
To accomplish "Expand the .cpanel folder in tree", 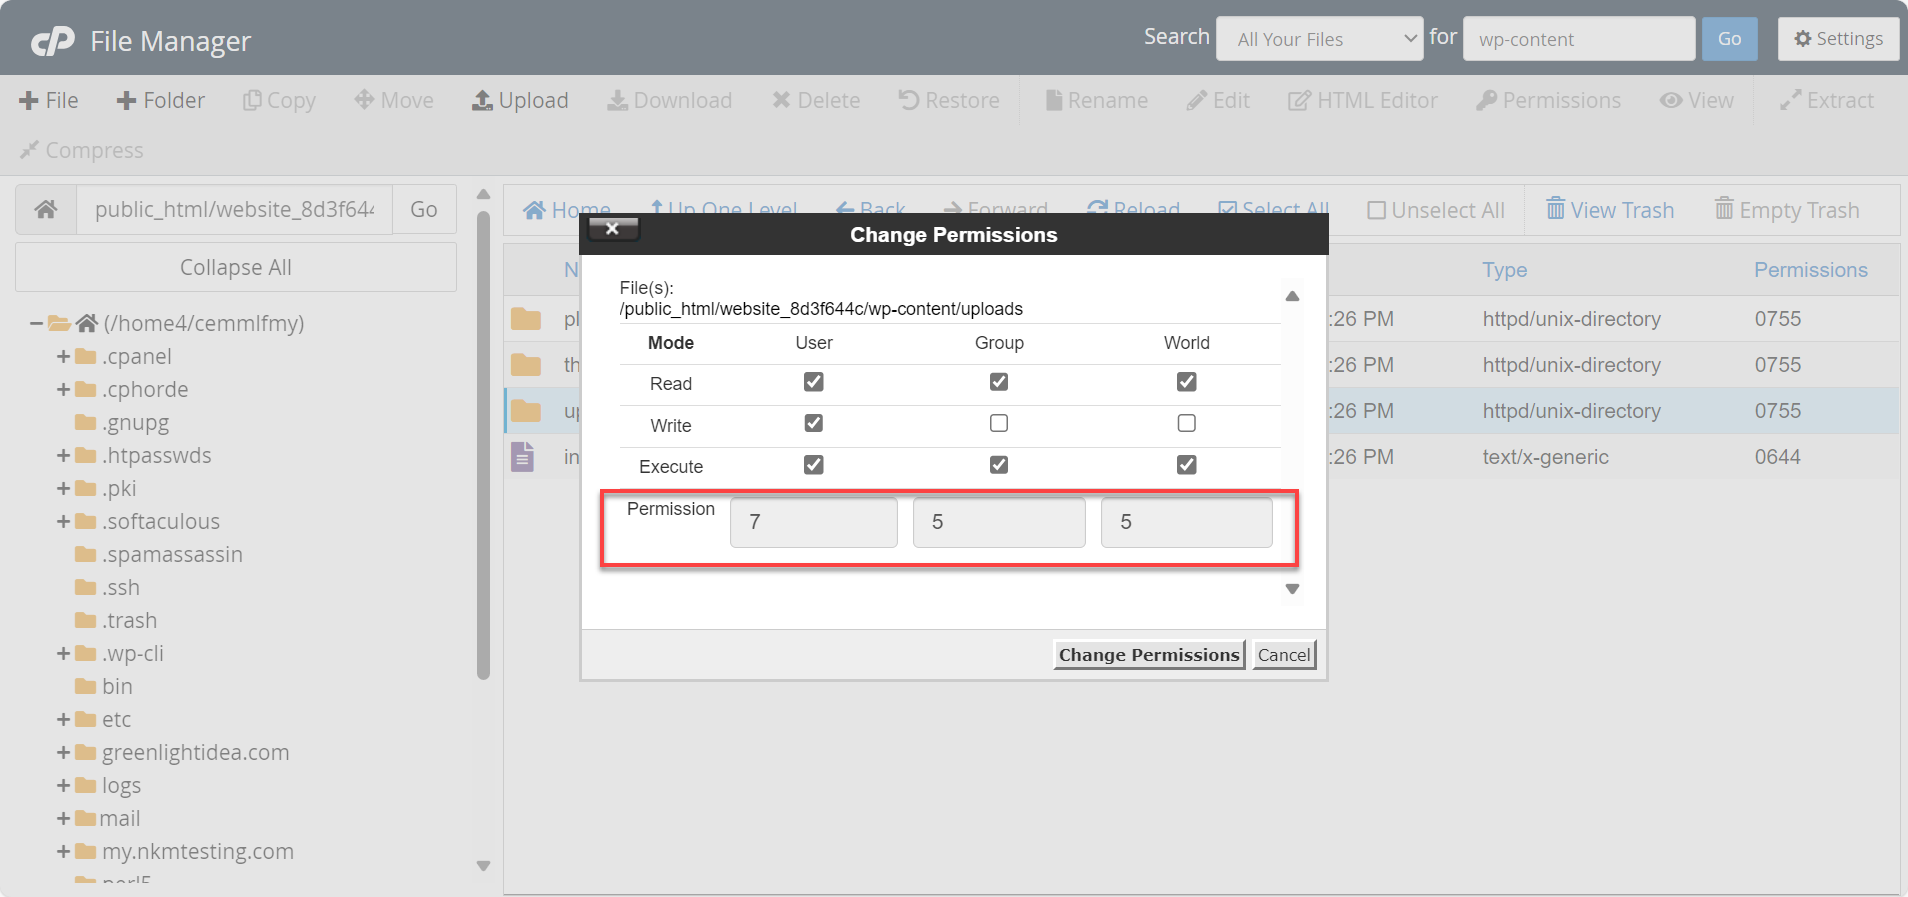I will point(63,357).
